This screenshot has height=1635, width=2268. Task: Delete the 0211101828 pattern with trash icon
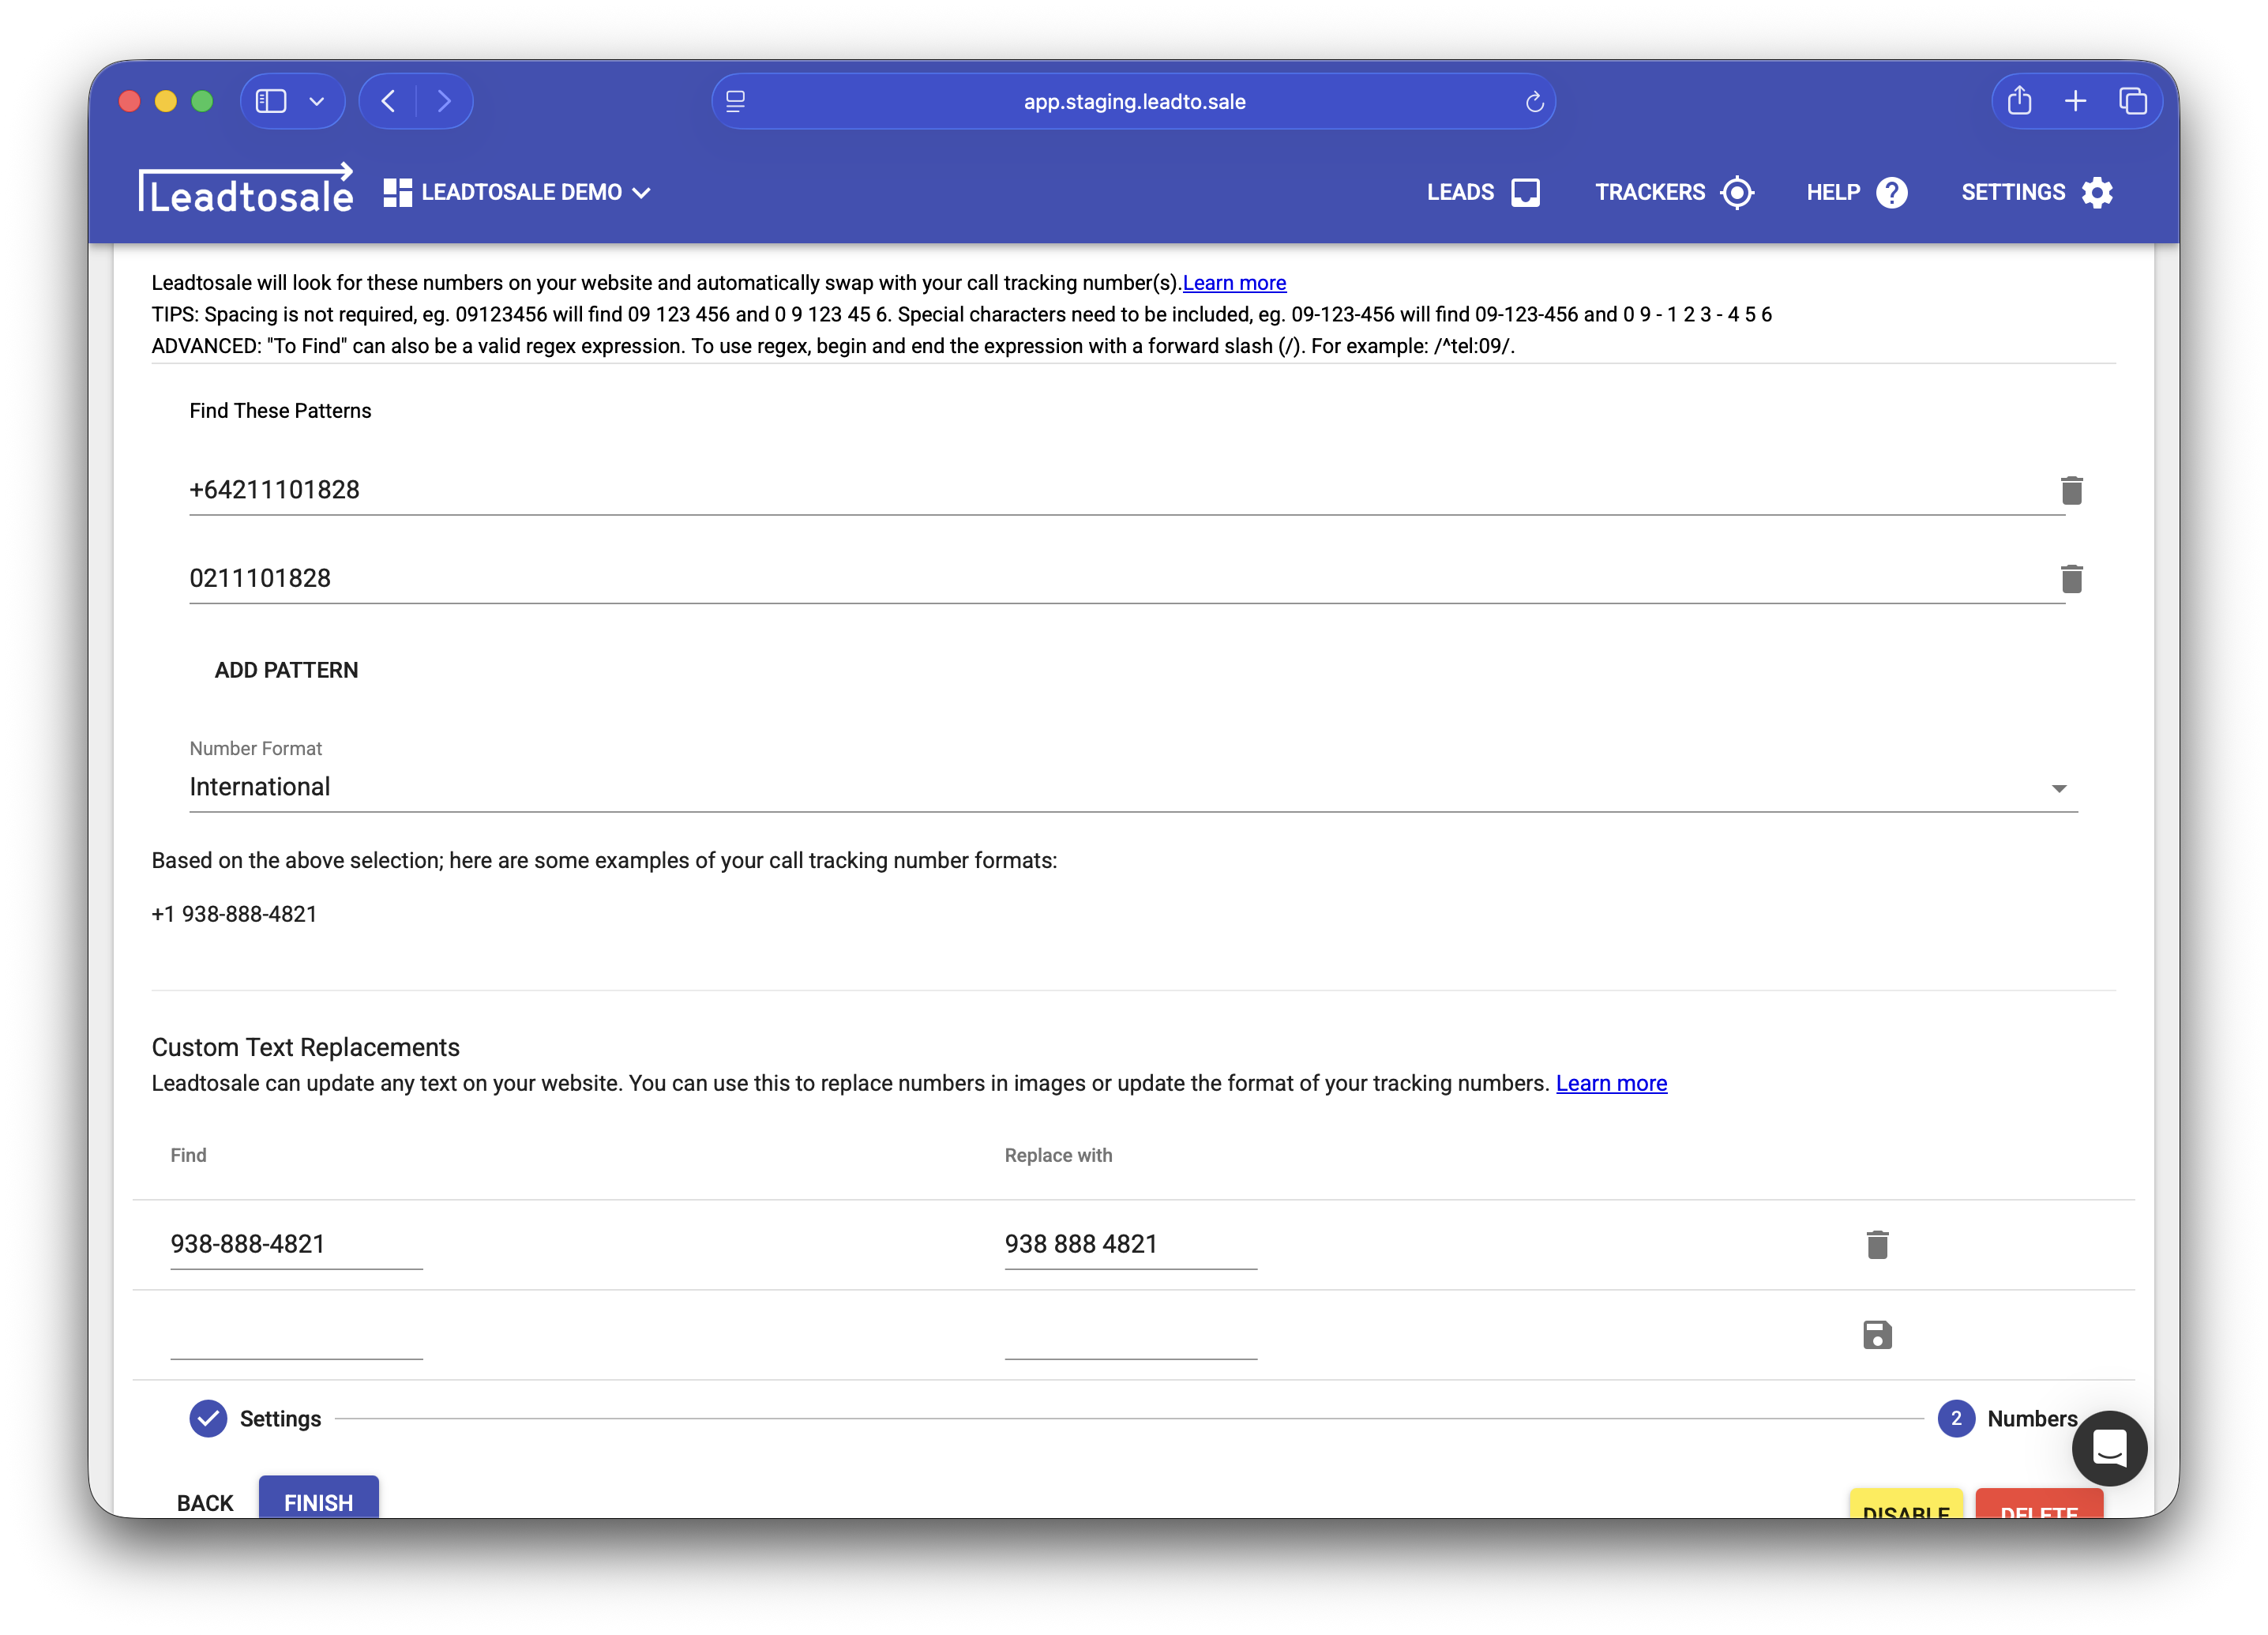tap(2071, 578)
